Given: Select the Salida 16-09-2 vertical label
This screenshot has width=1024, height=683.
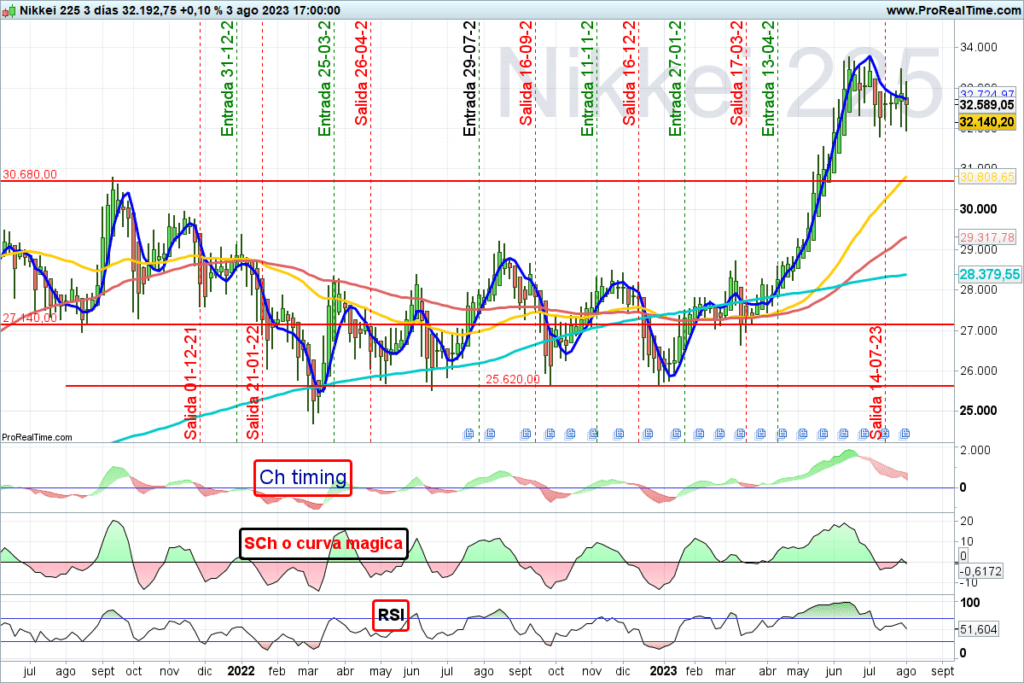Looking at the screenshot, I should pyautogui.click(x=526, y=73).
